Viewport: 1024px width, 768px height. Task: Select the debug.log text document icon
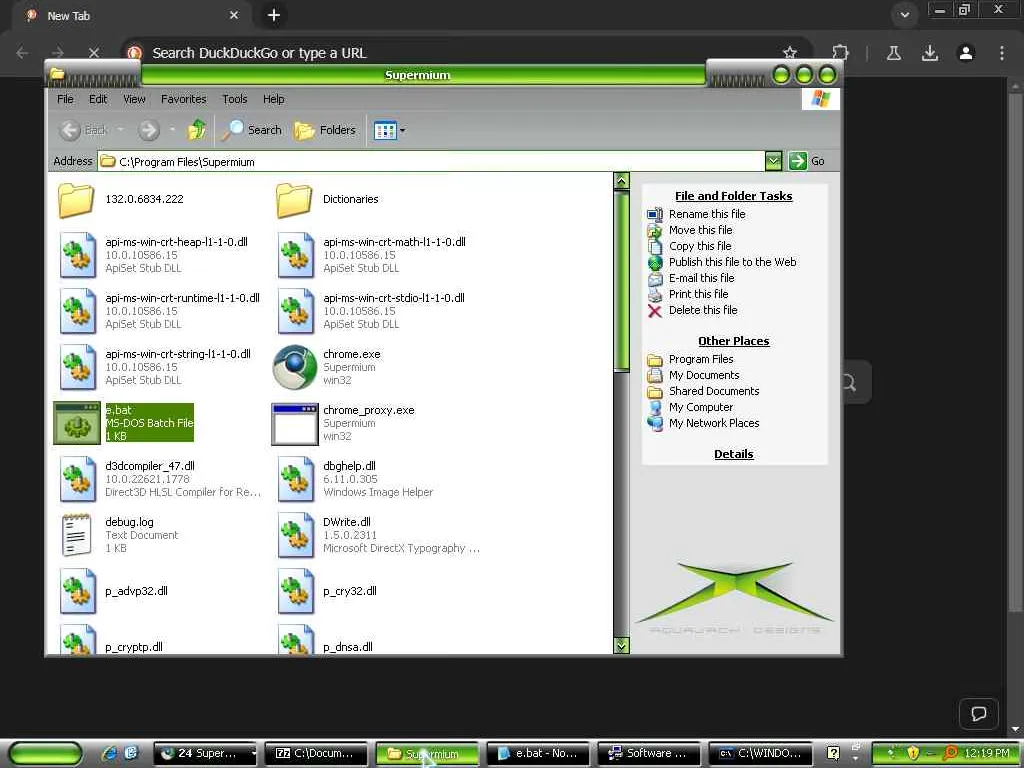coord(76,535)
